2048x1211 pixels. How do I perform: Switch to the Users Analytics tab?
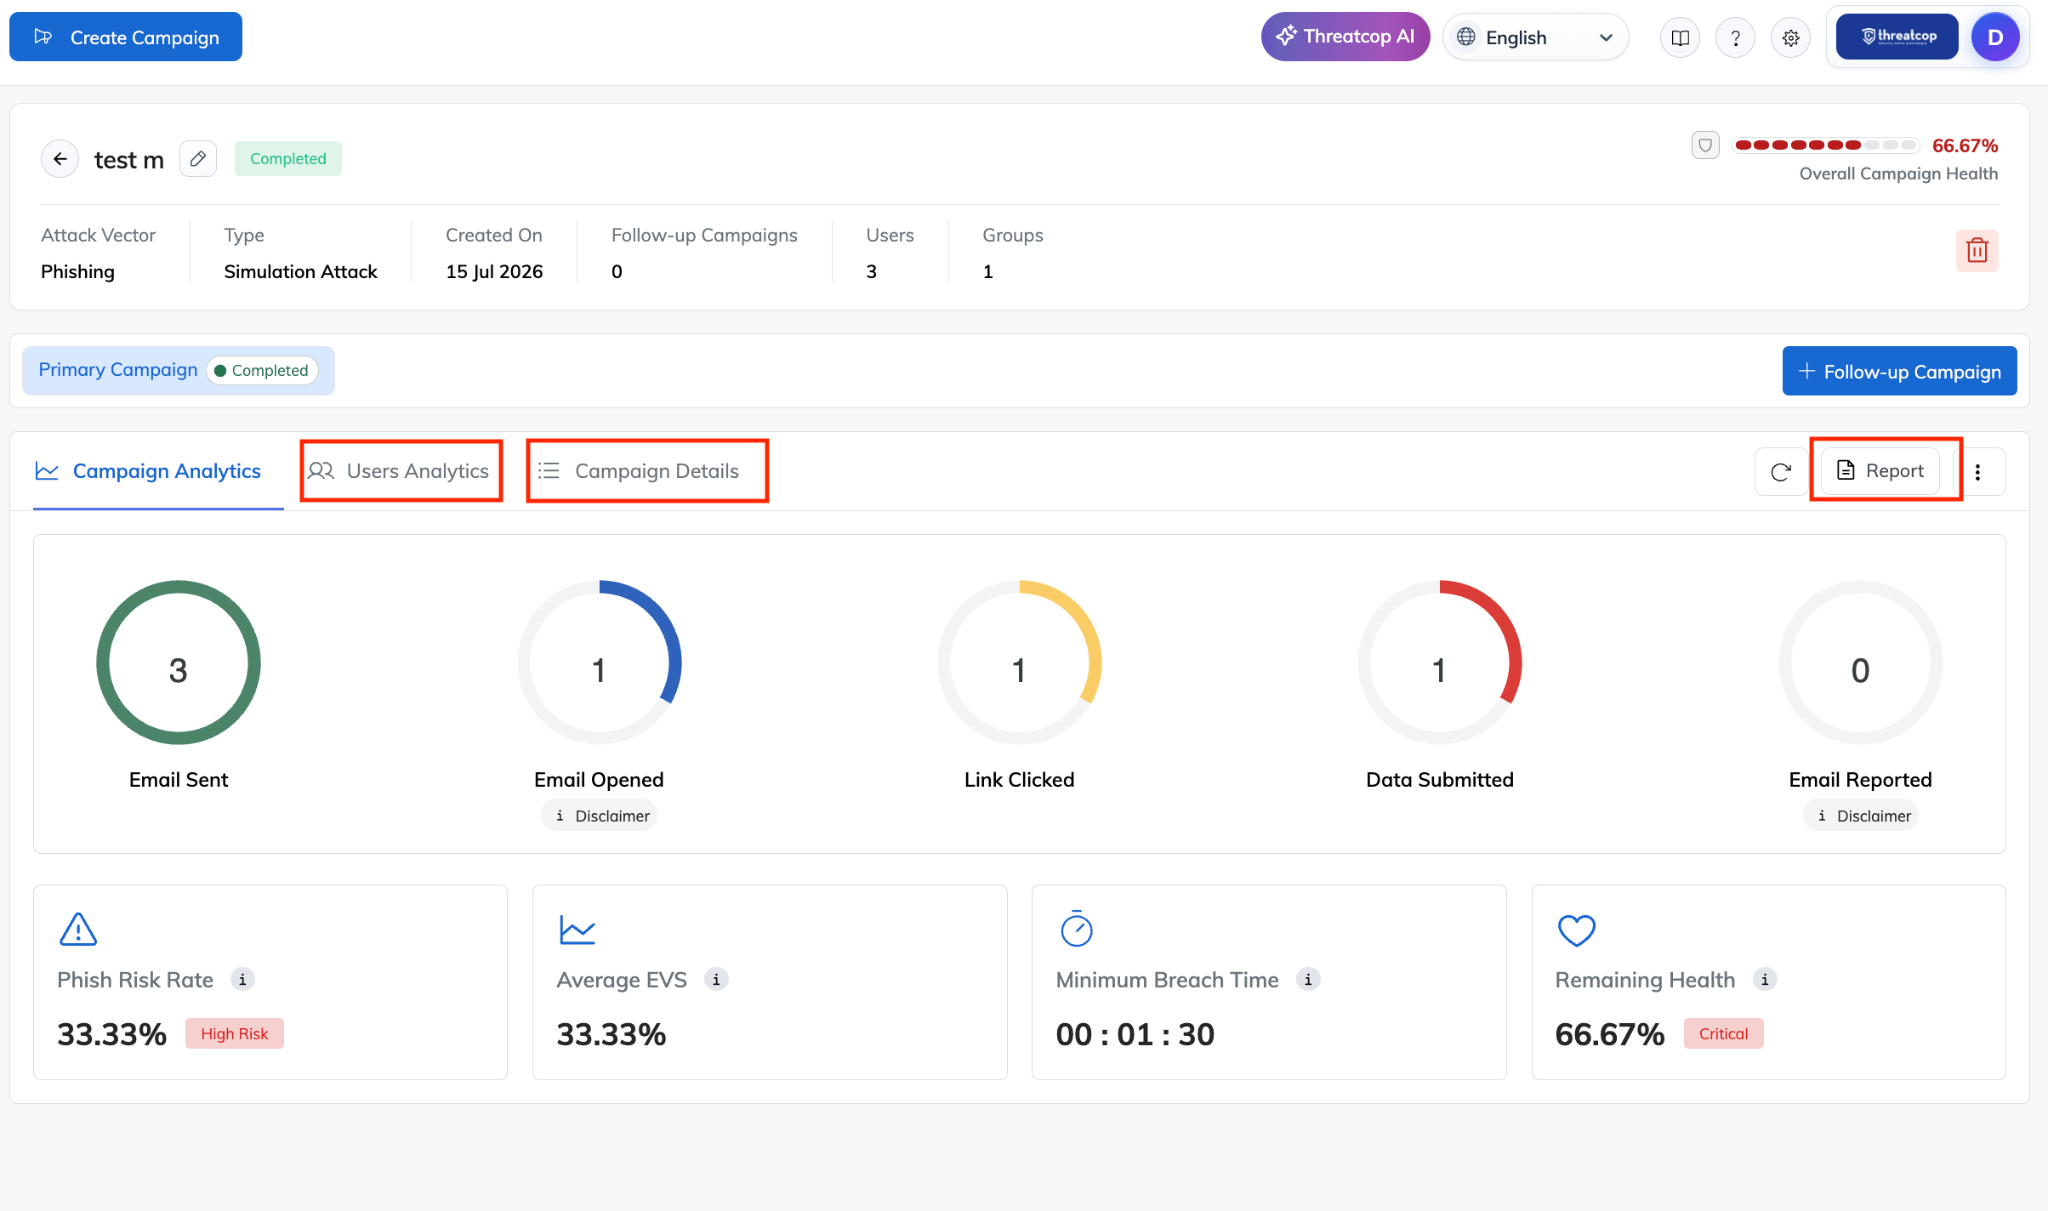pos(400,471)
